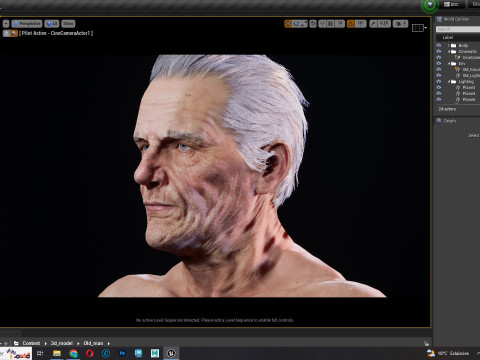
Task: Toggle scale snapping icon
Action: [x=373, y=24]
